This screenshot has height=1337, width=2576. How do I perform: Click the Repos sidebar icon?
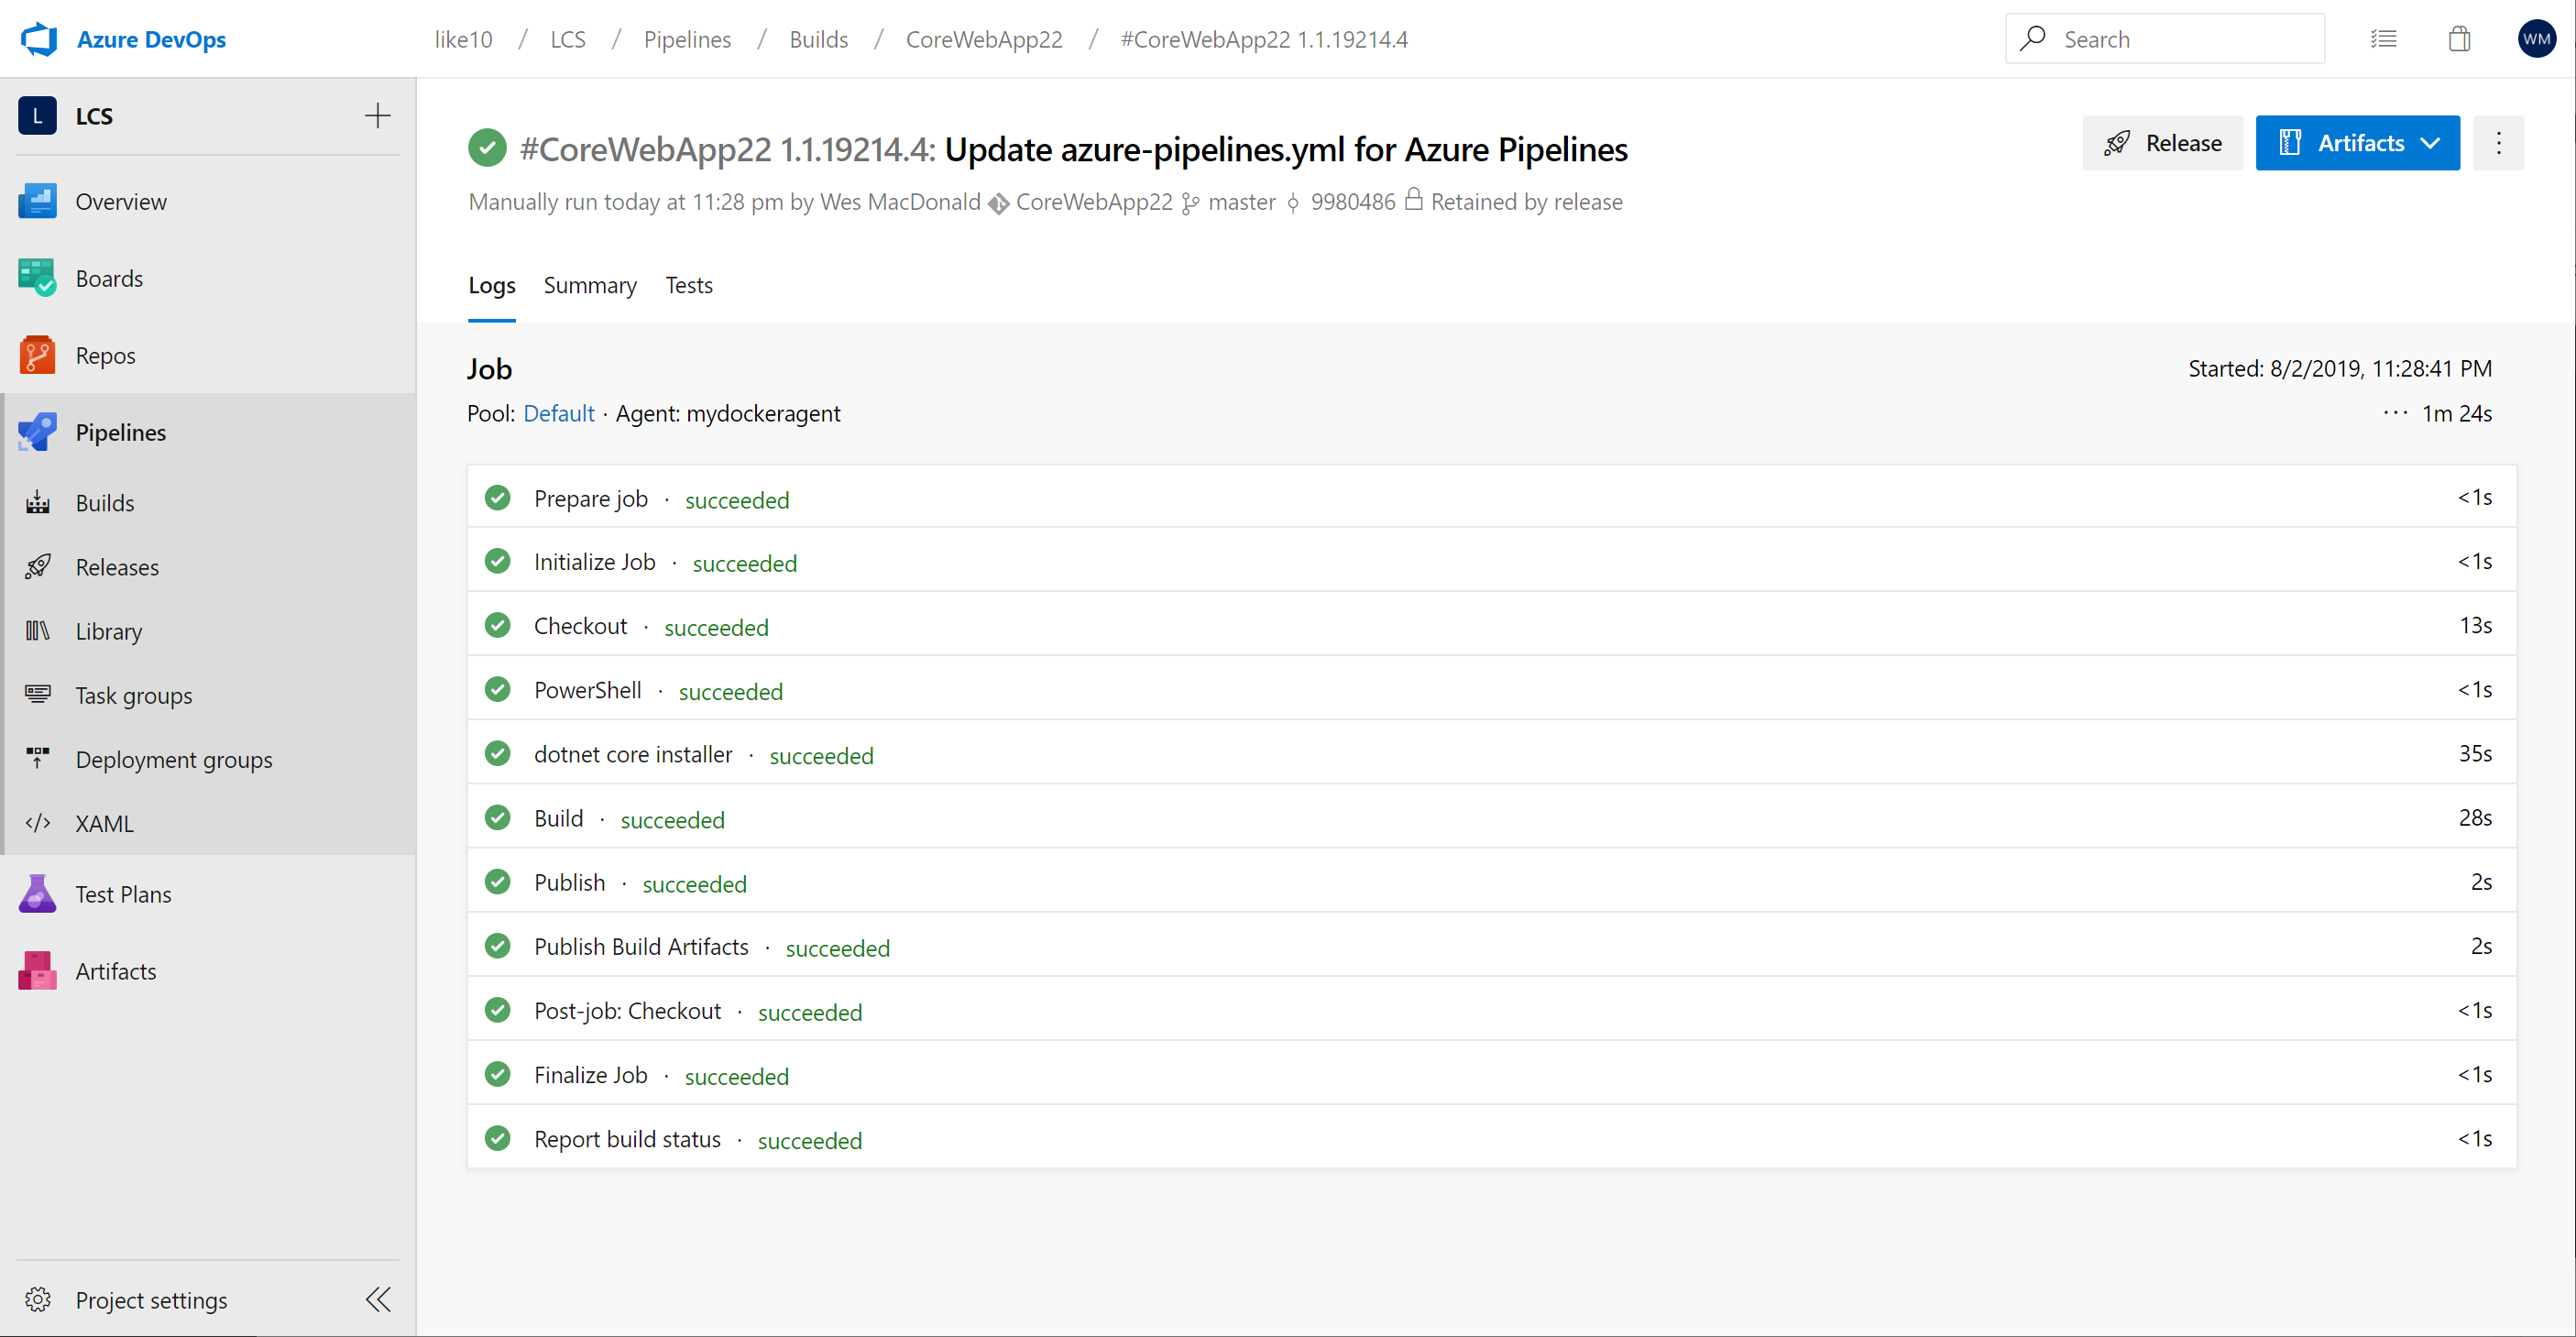click(37, 355)
